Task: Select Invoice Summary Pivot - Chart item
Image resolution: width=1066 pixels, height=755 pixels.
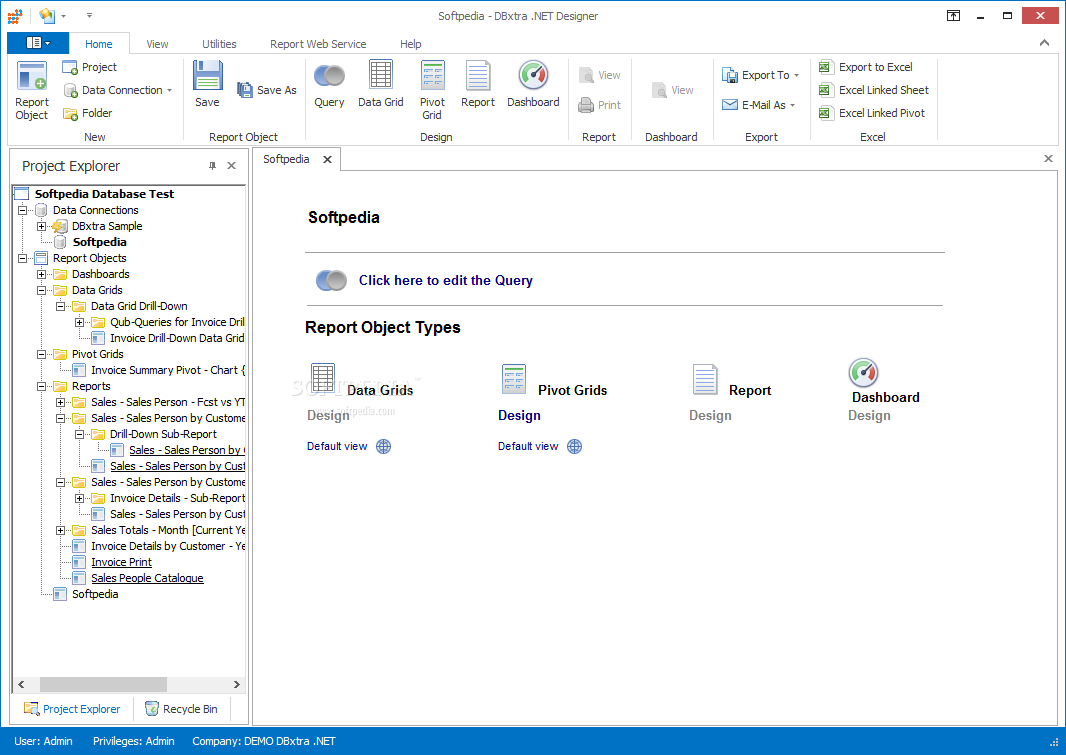Action: click(168, 370)
